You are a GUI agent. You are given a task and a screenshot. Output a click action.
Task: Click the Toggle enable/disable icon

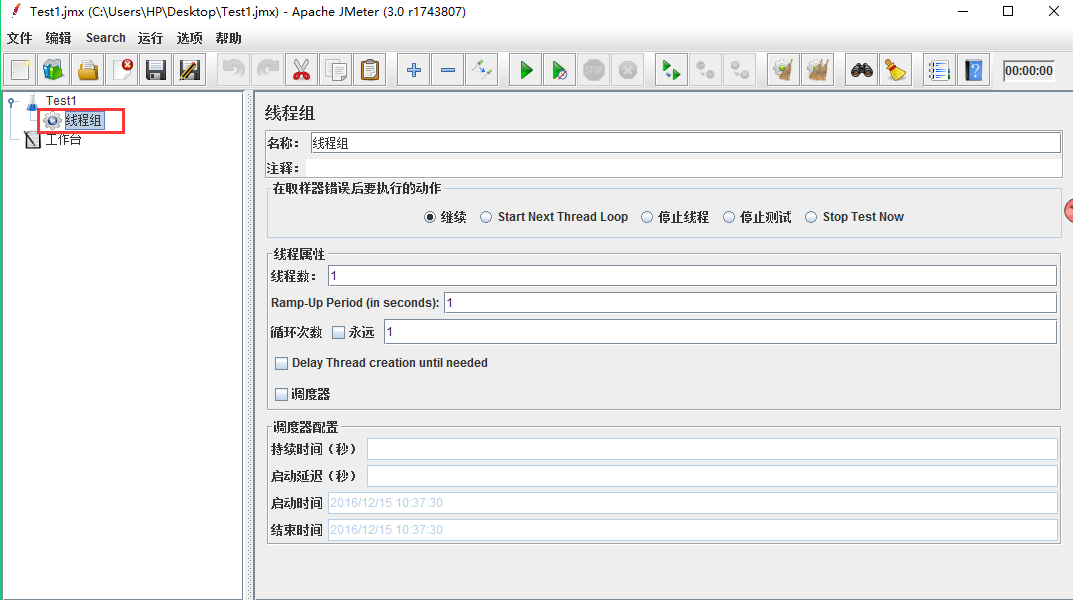point(482,70)
